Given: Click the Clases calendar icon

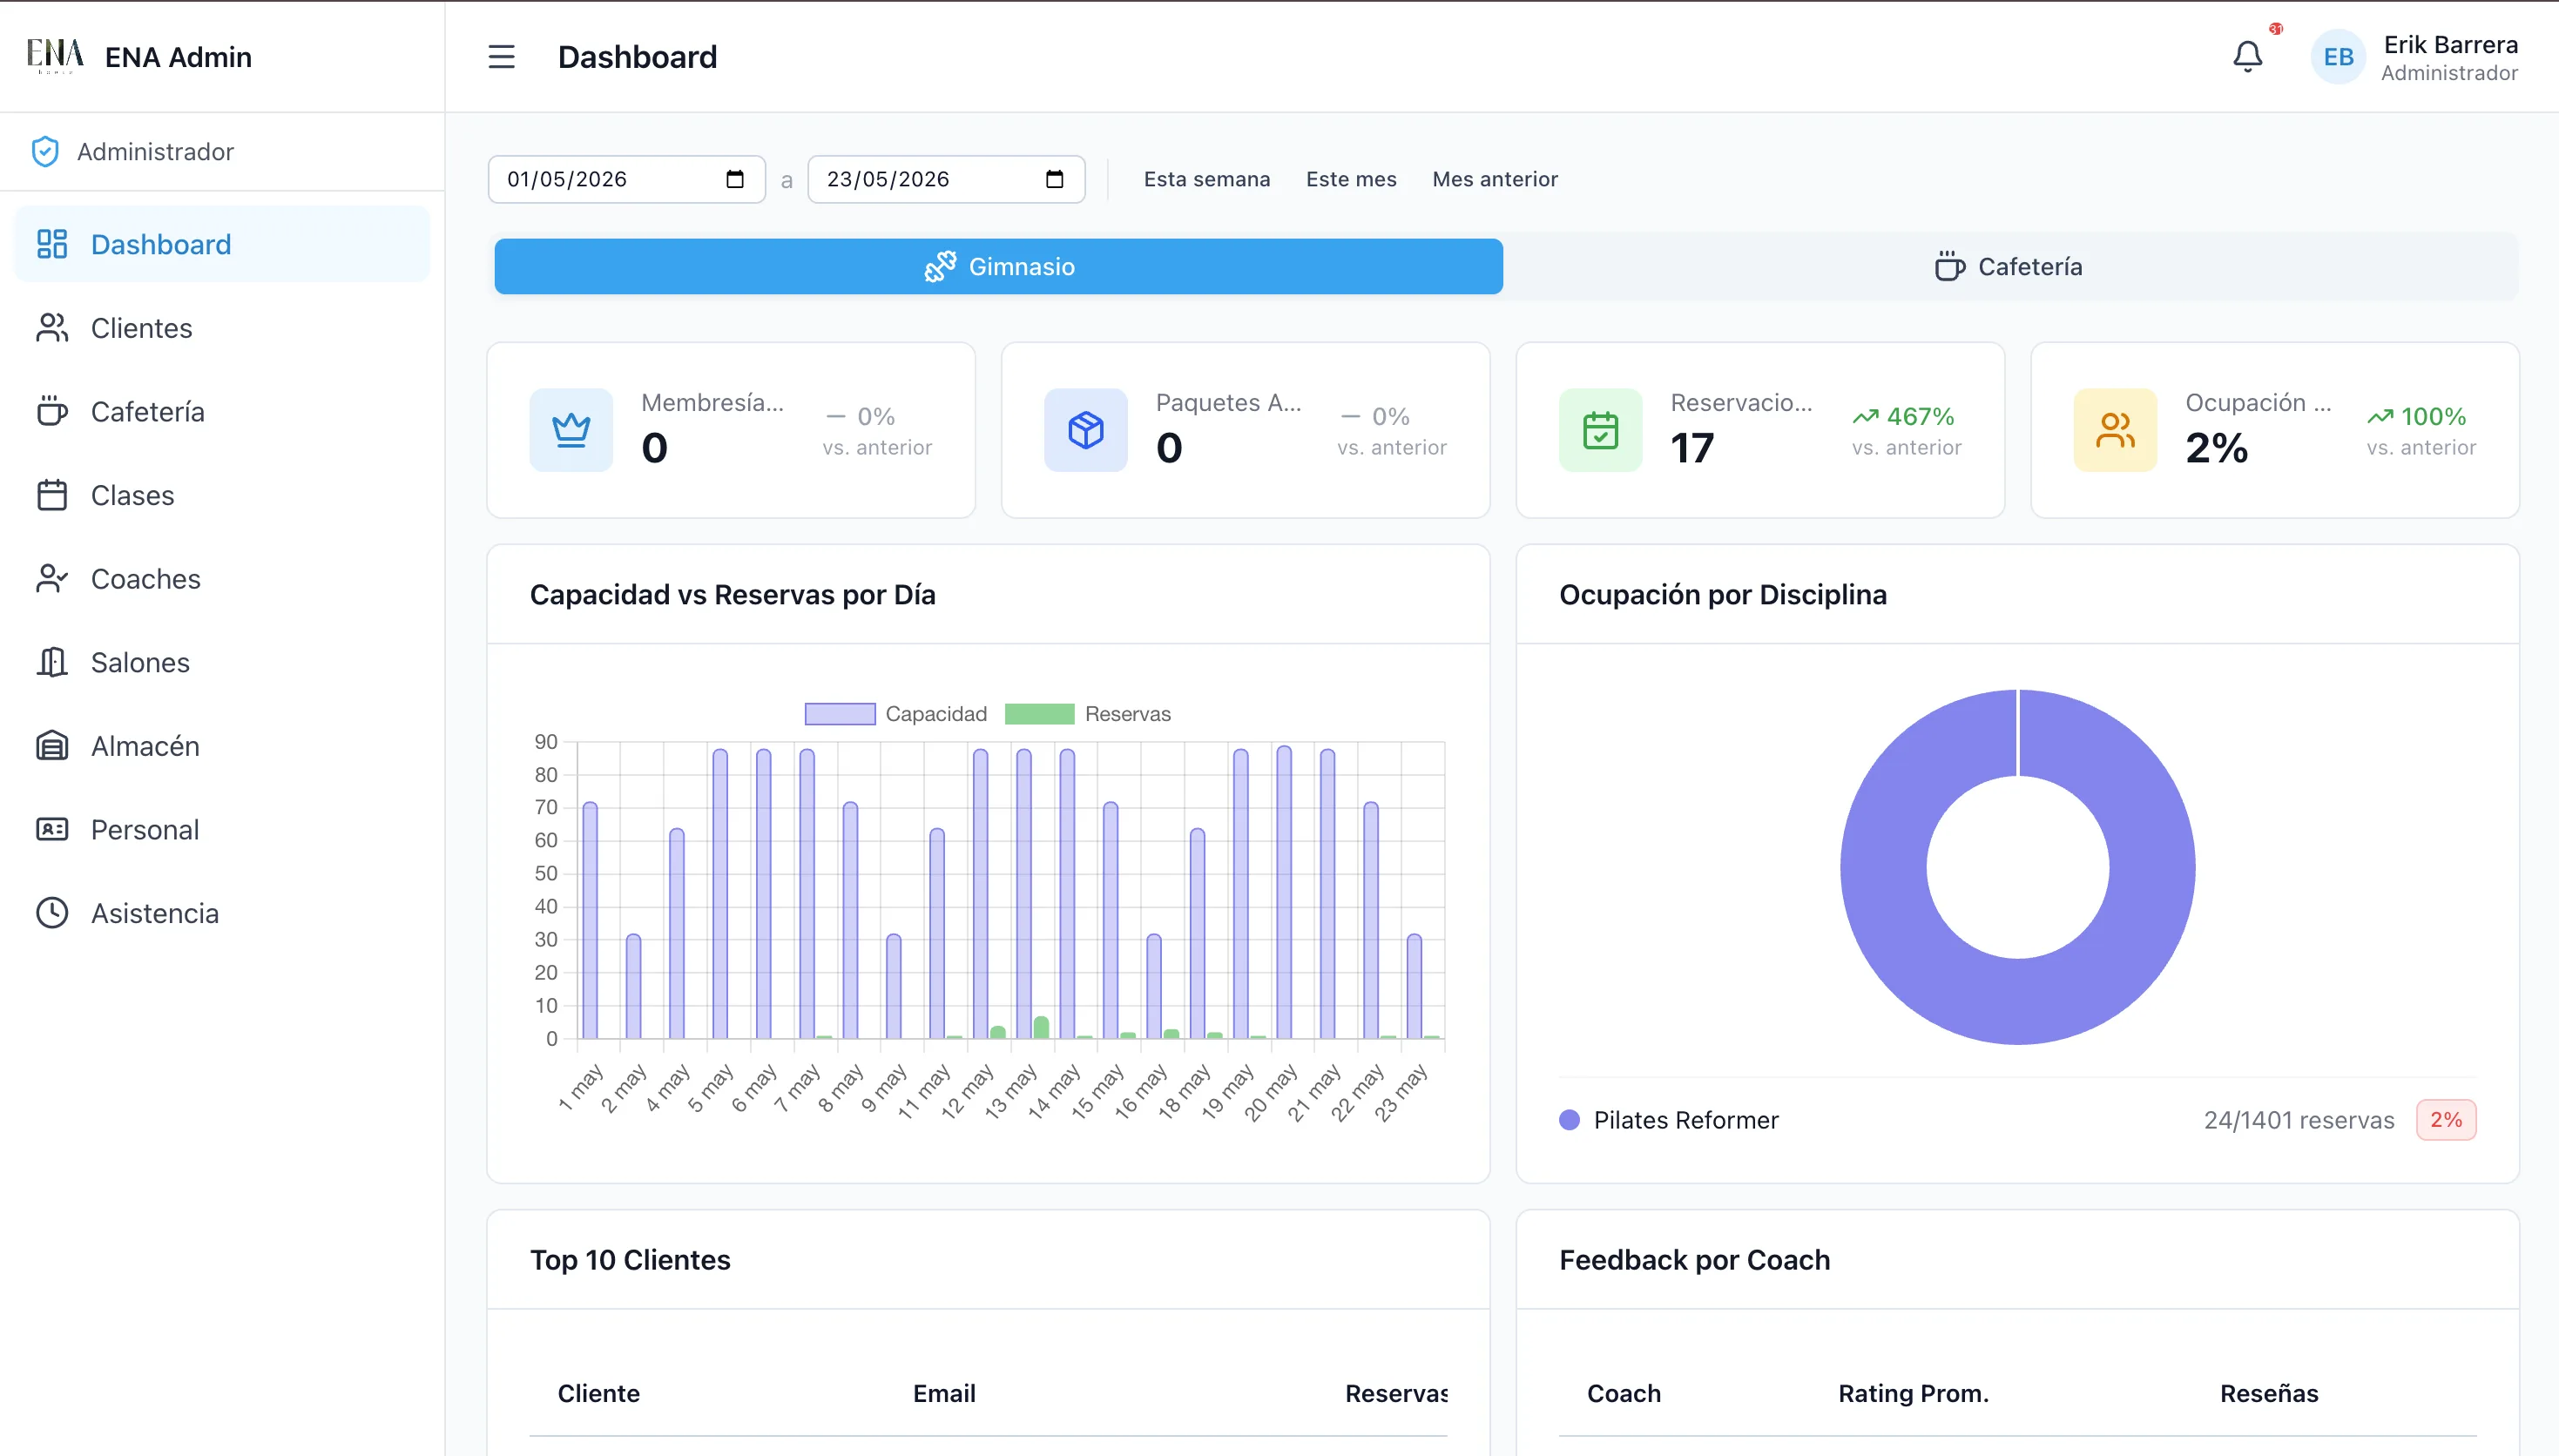Looking at the screenshot, I should pyautogui.click(x=52, y=495).
